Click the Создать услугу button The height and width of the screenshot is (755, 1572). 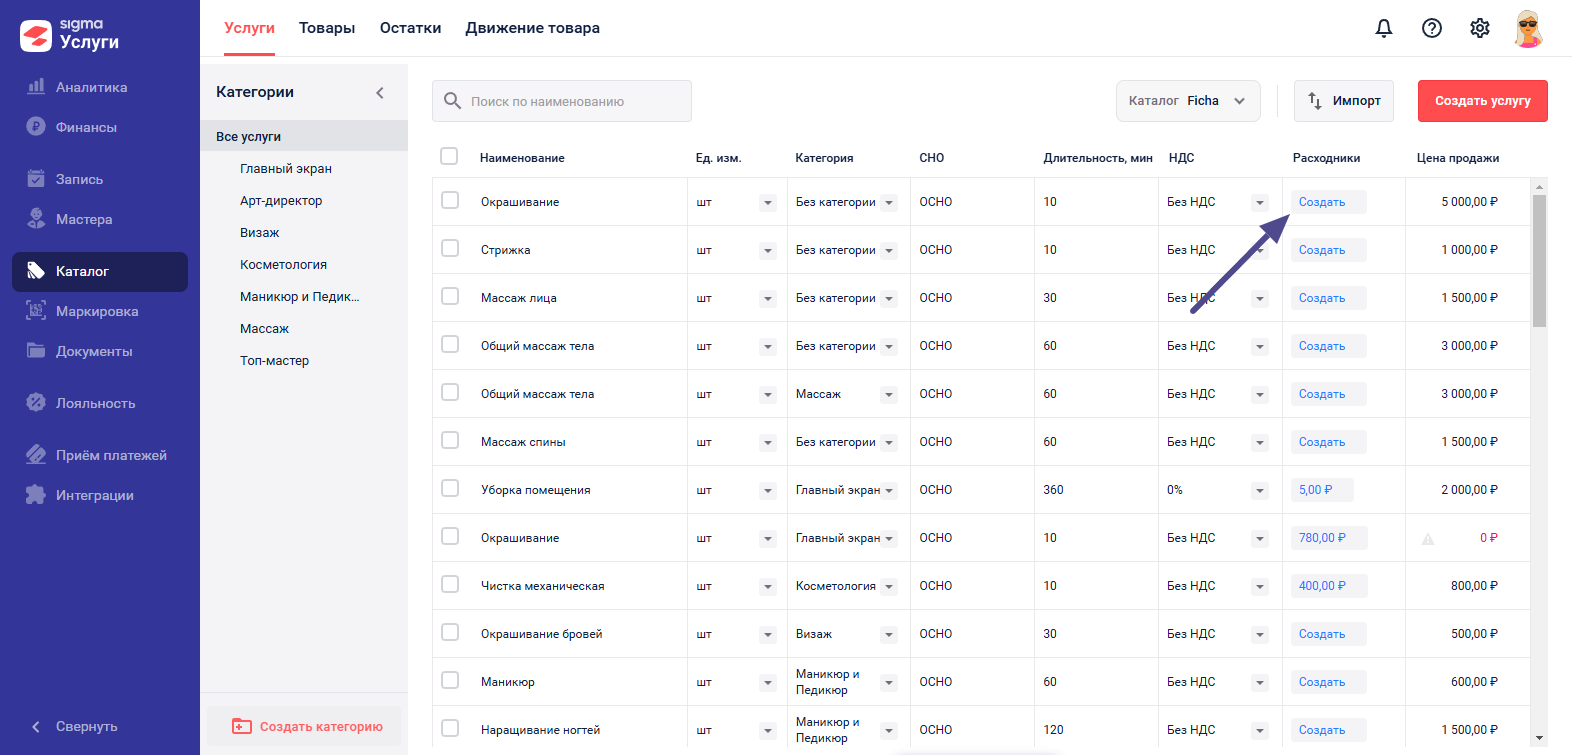point(1483,101)
